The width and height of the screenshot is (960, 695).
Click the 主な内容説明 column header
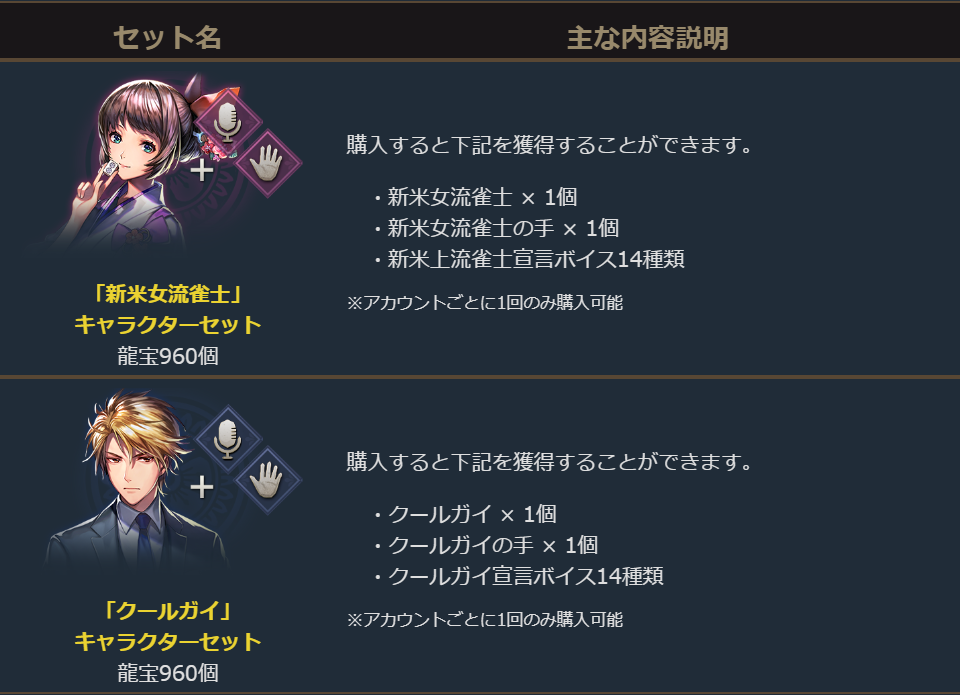(647, 38)
